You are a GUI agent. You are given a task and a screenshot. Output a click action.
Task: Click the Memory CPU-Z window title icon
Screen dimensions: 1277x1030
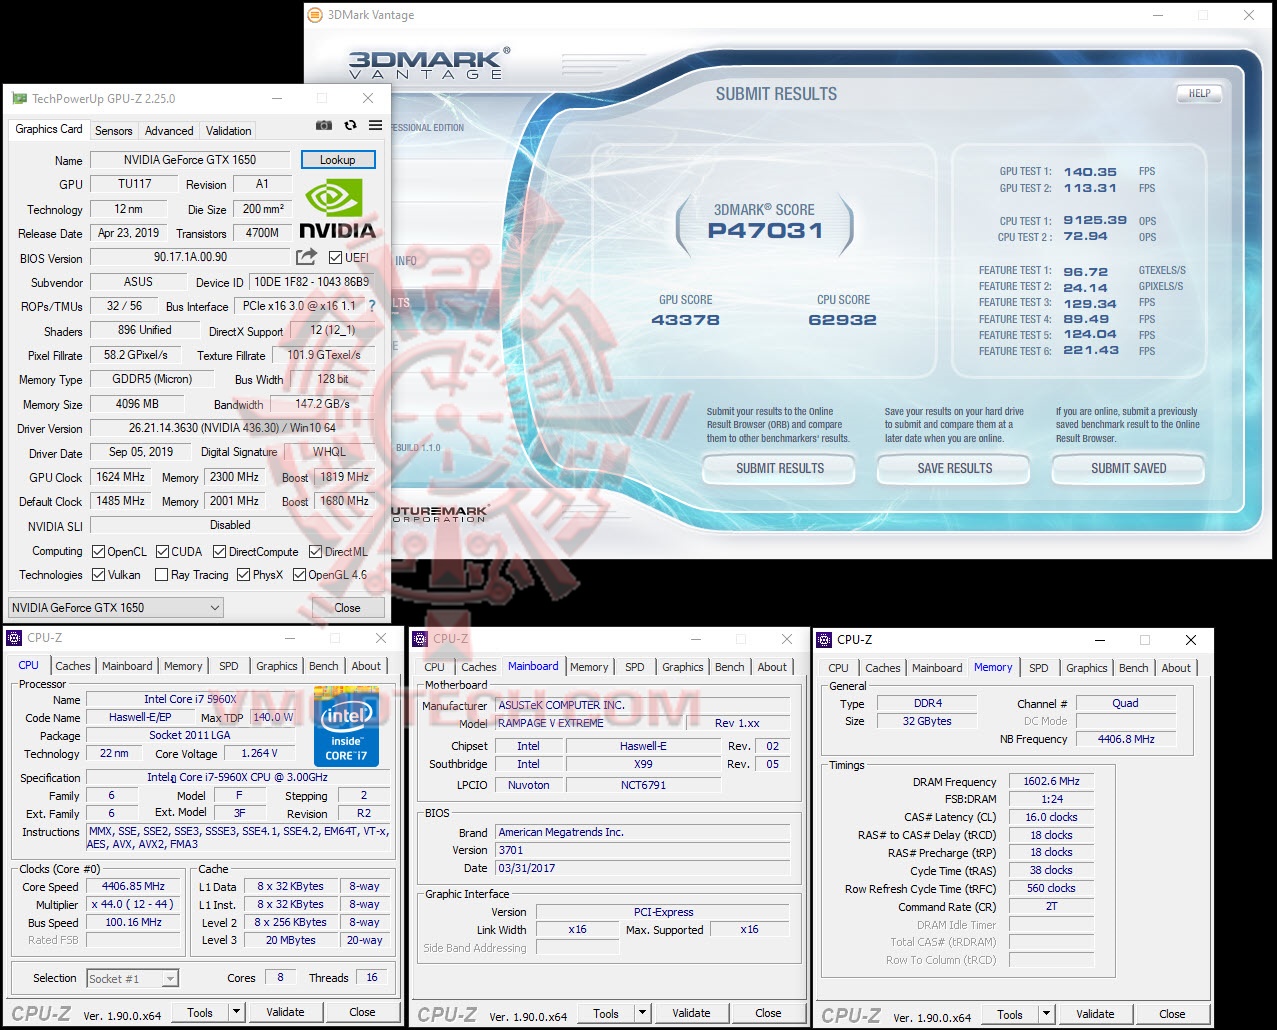click(x=825, y=639)
